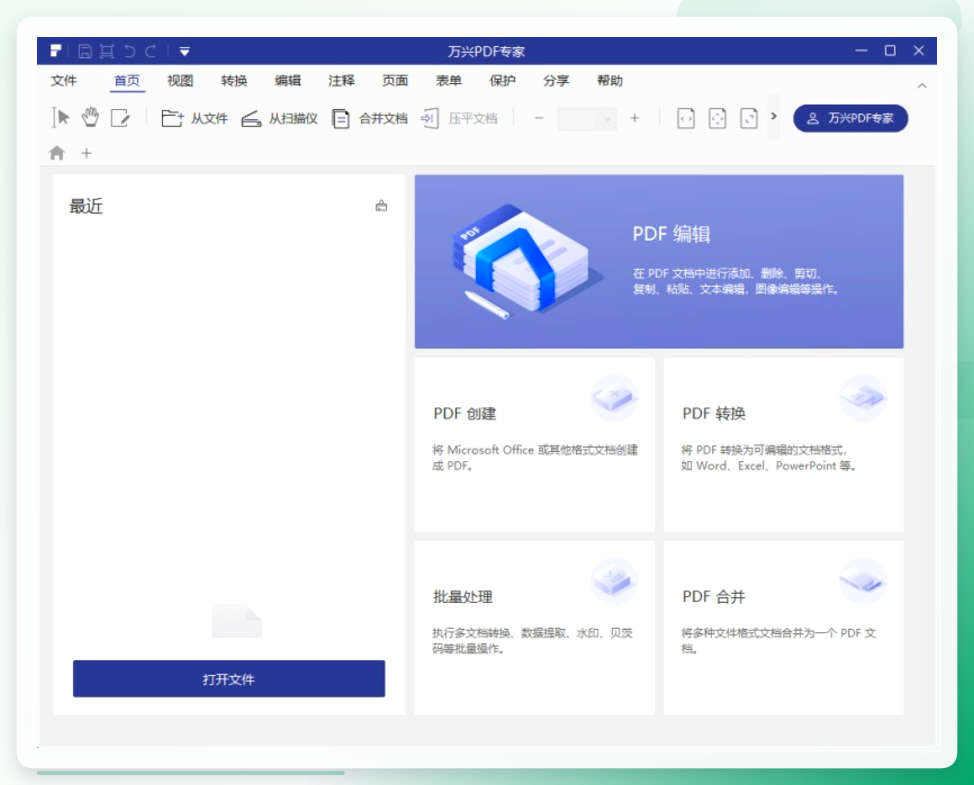The image size is (974, 785).
Task: Add a new tab with plus
Action: [x=86, y=153]
